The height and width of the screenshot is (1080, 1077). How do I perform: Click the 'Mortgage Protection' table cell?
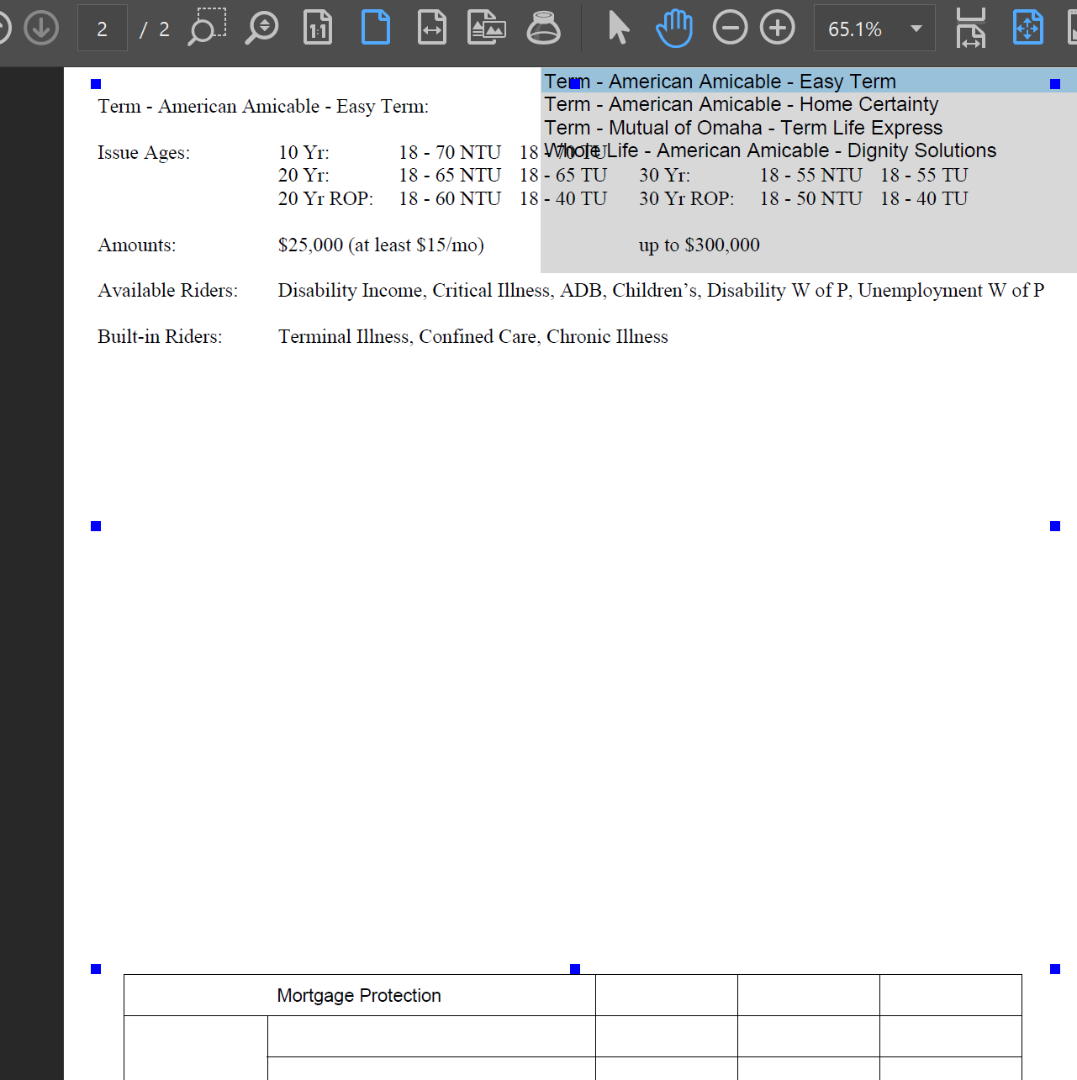tap(359, 995)
